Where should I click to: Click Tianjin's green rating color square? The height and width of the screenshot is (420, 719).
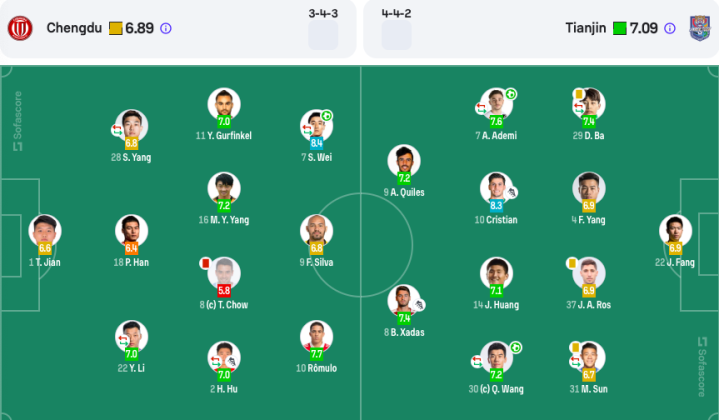pyautogui.click(x=619, y=28)
